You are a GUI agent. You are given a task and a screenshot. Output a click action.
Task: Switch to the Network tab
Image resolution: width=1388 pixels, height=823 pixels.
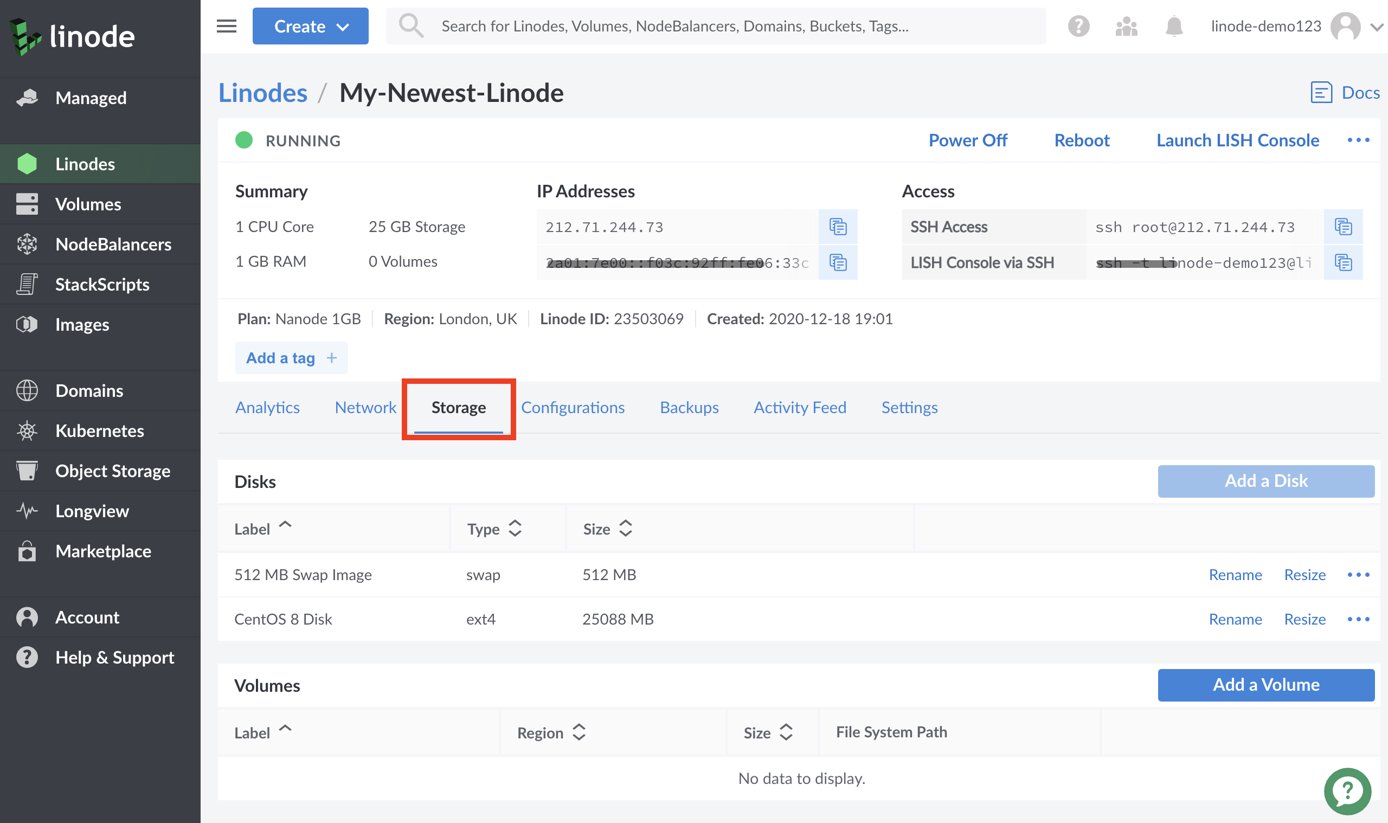[x=365, y=407]
